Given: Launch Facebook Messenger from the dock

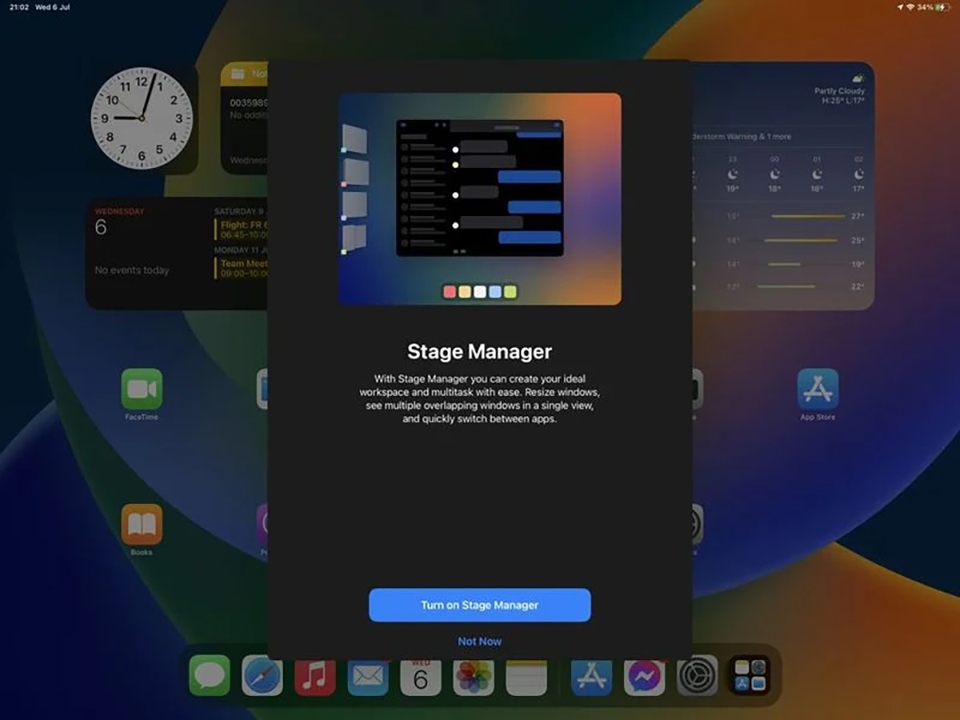Looking at the screenshot, I should (645, 676).
